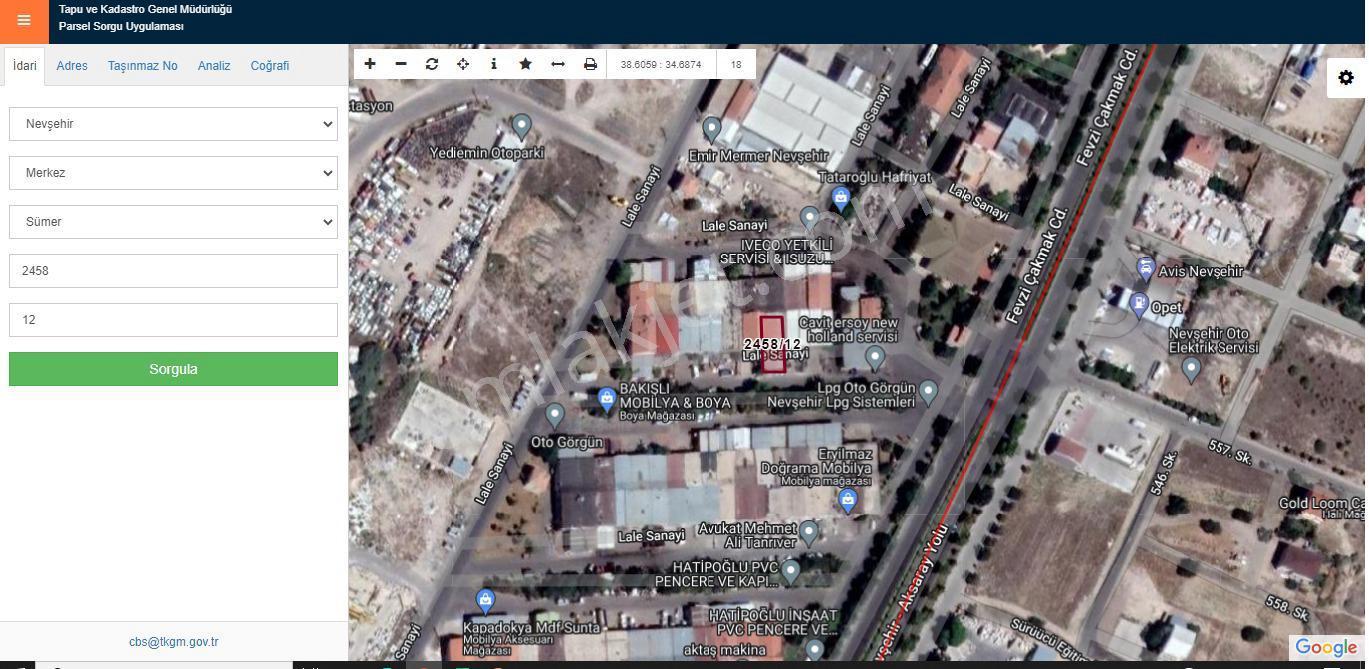Select the info query tool
This screenshot has height=669, width=1369.
(494, 64)
